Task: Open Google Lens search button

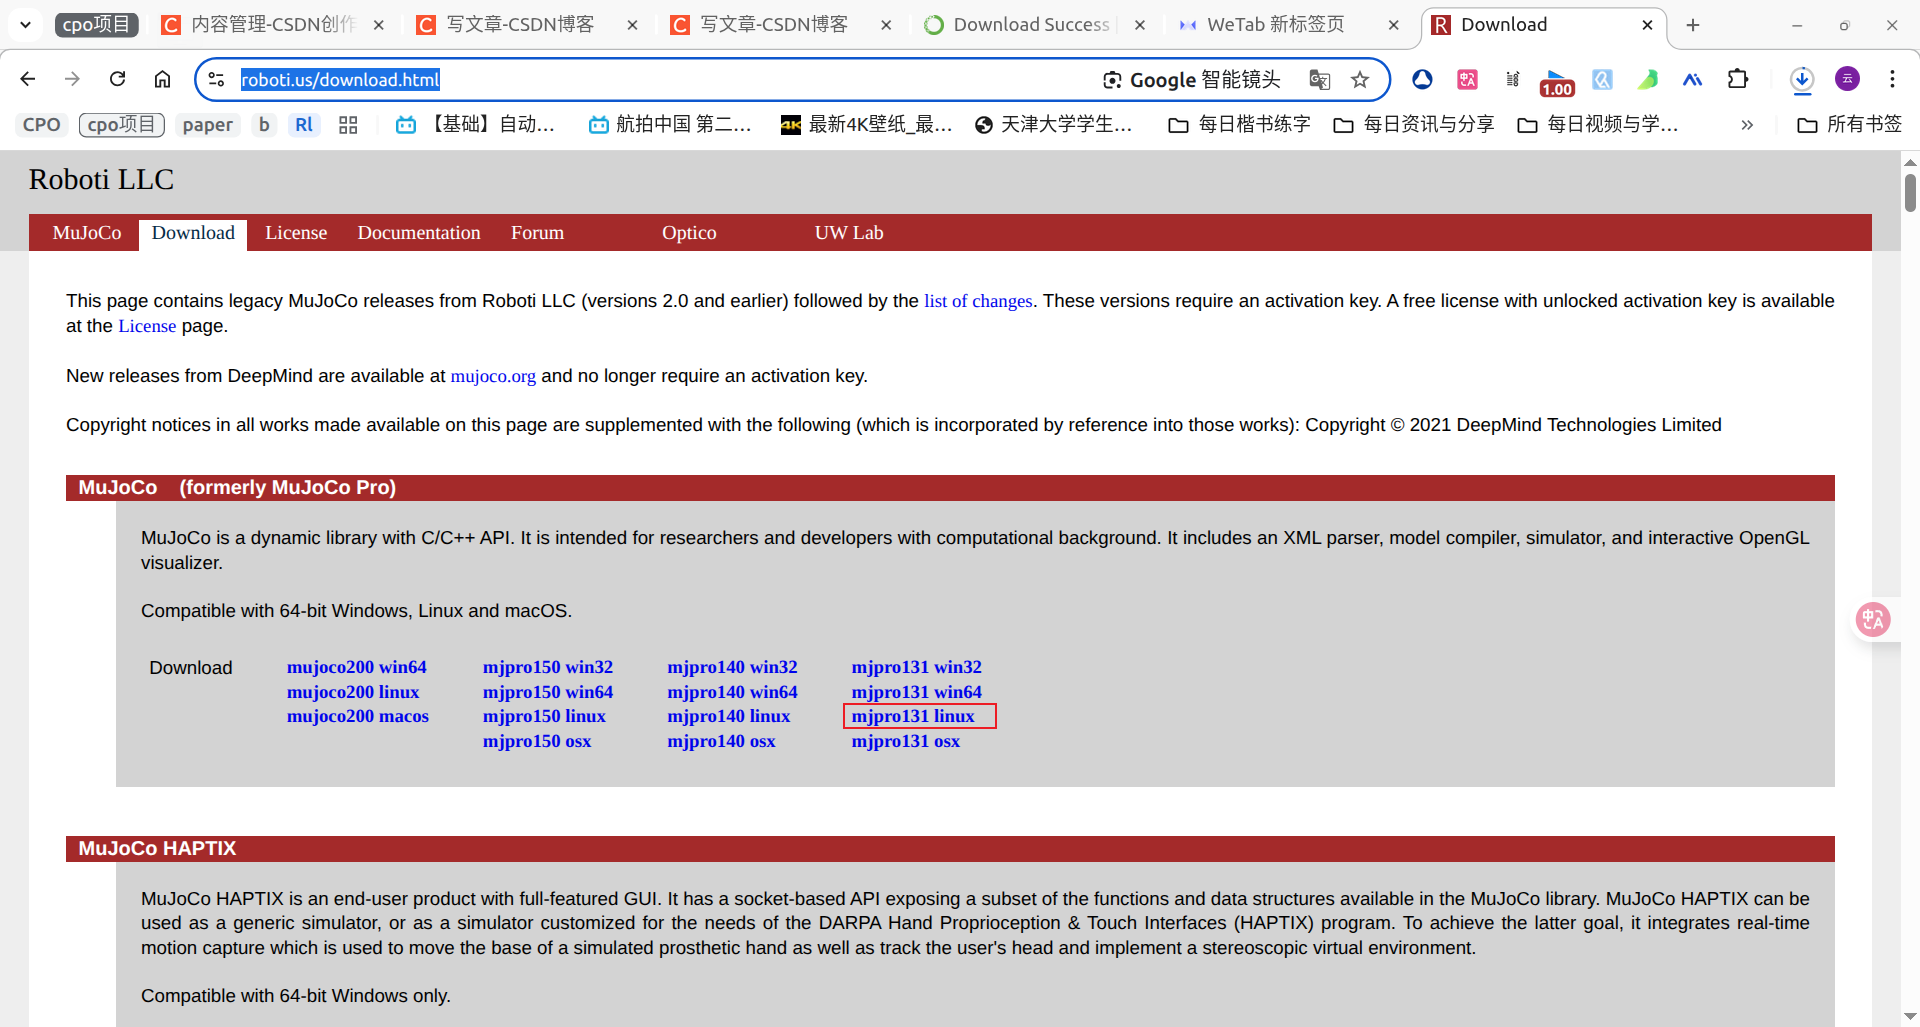Action: tap(1191, 80)
